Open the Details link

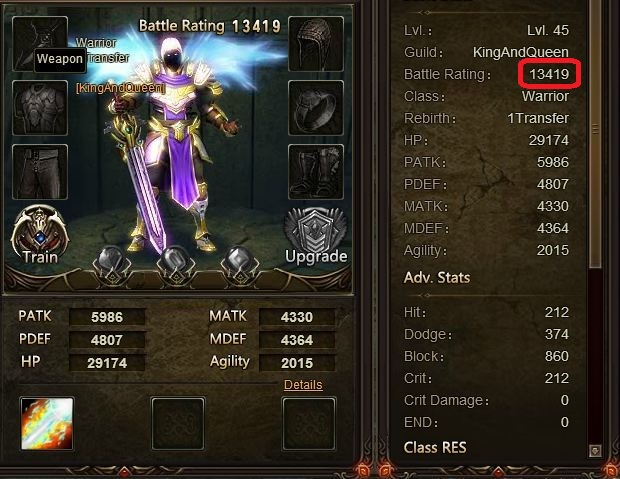pyautogui.click(x=303, y=384)
